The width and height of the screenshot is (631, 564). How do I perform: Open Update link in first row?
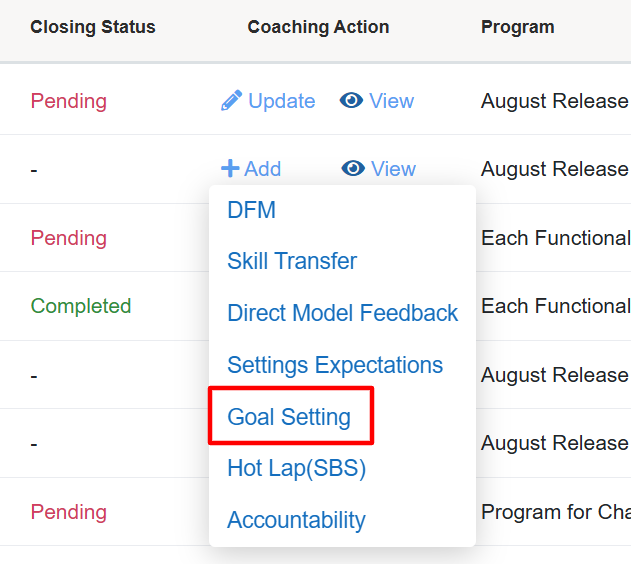click(281, 101)
